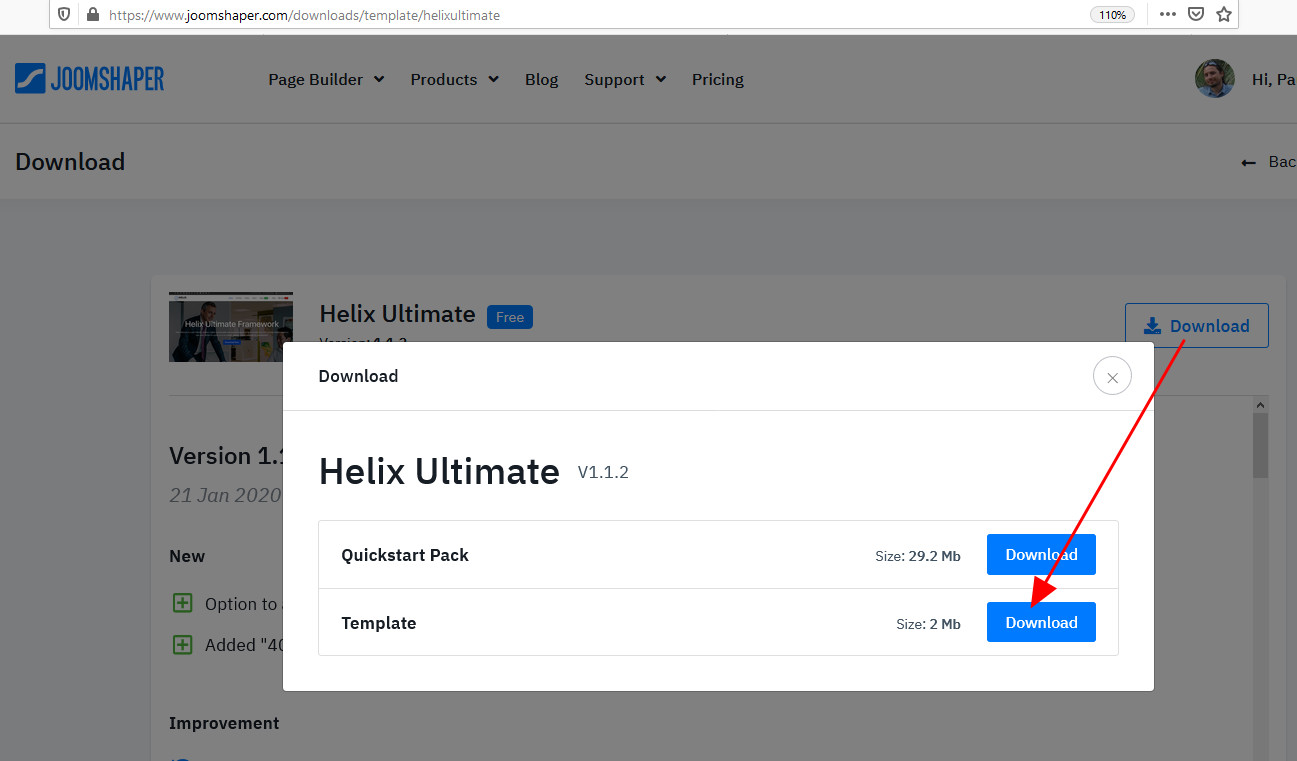Download the Quickstart Pack

(x=1040, y=555)
